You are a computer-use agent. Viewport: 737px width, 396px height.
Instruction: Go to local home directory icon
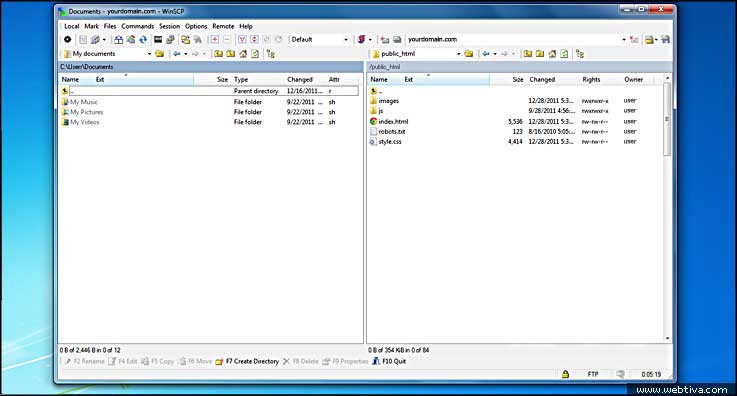(243, 54)
